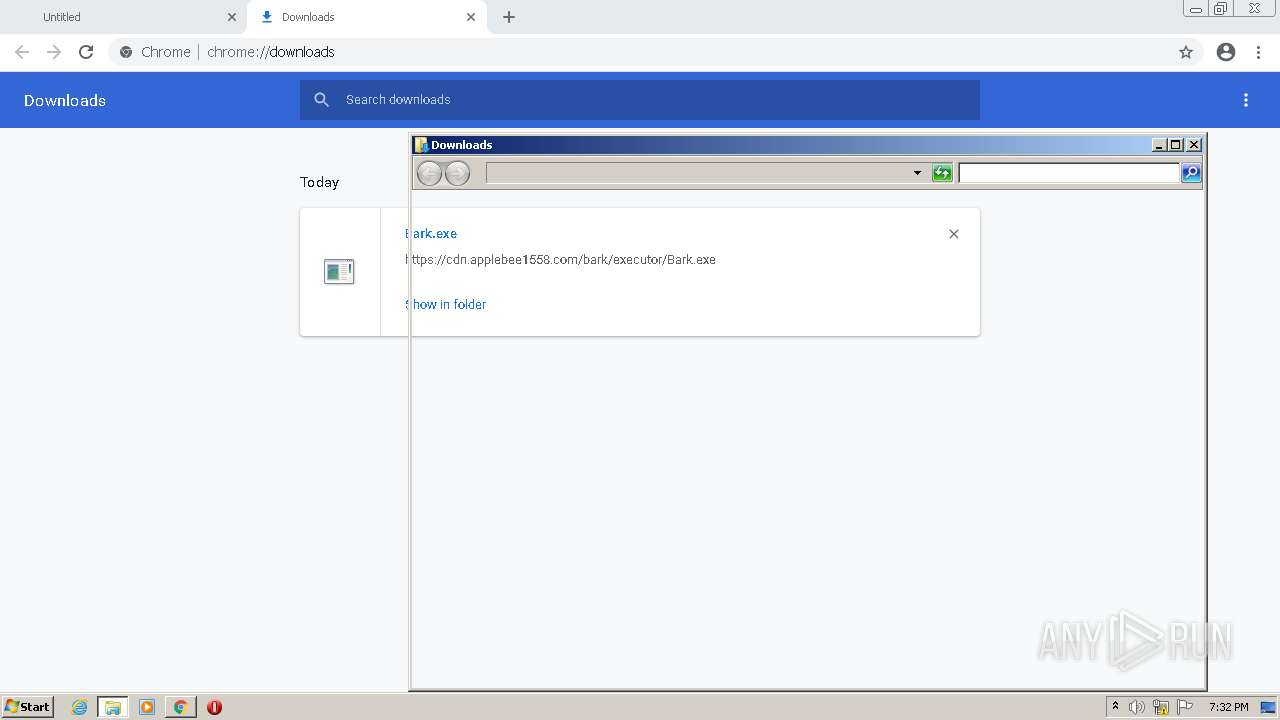The width and height of the screenshot is (1280, 720).
Task: Click Chrome icon in taskbar
Action: 181,707
